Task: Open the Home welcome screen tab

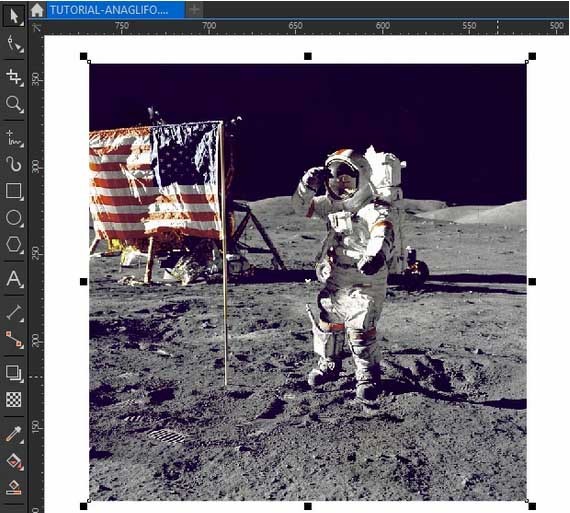Action: (37, 10)
